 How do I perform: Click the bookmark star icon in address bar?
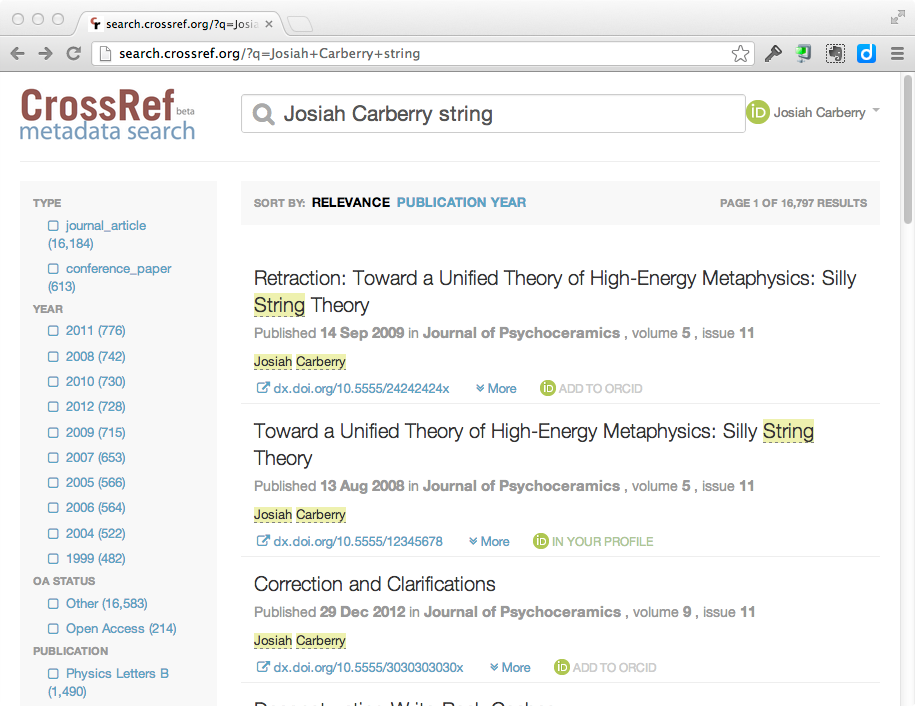point(740,54)
